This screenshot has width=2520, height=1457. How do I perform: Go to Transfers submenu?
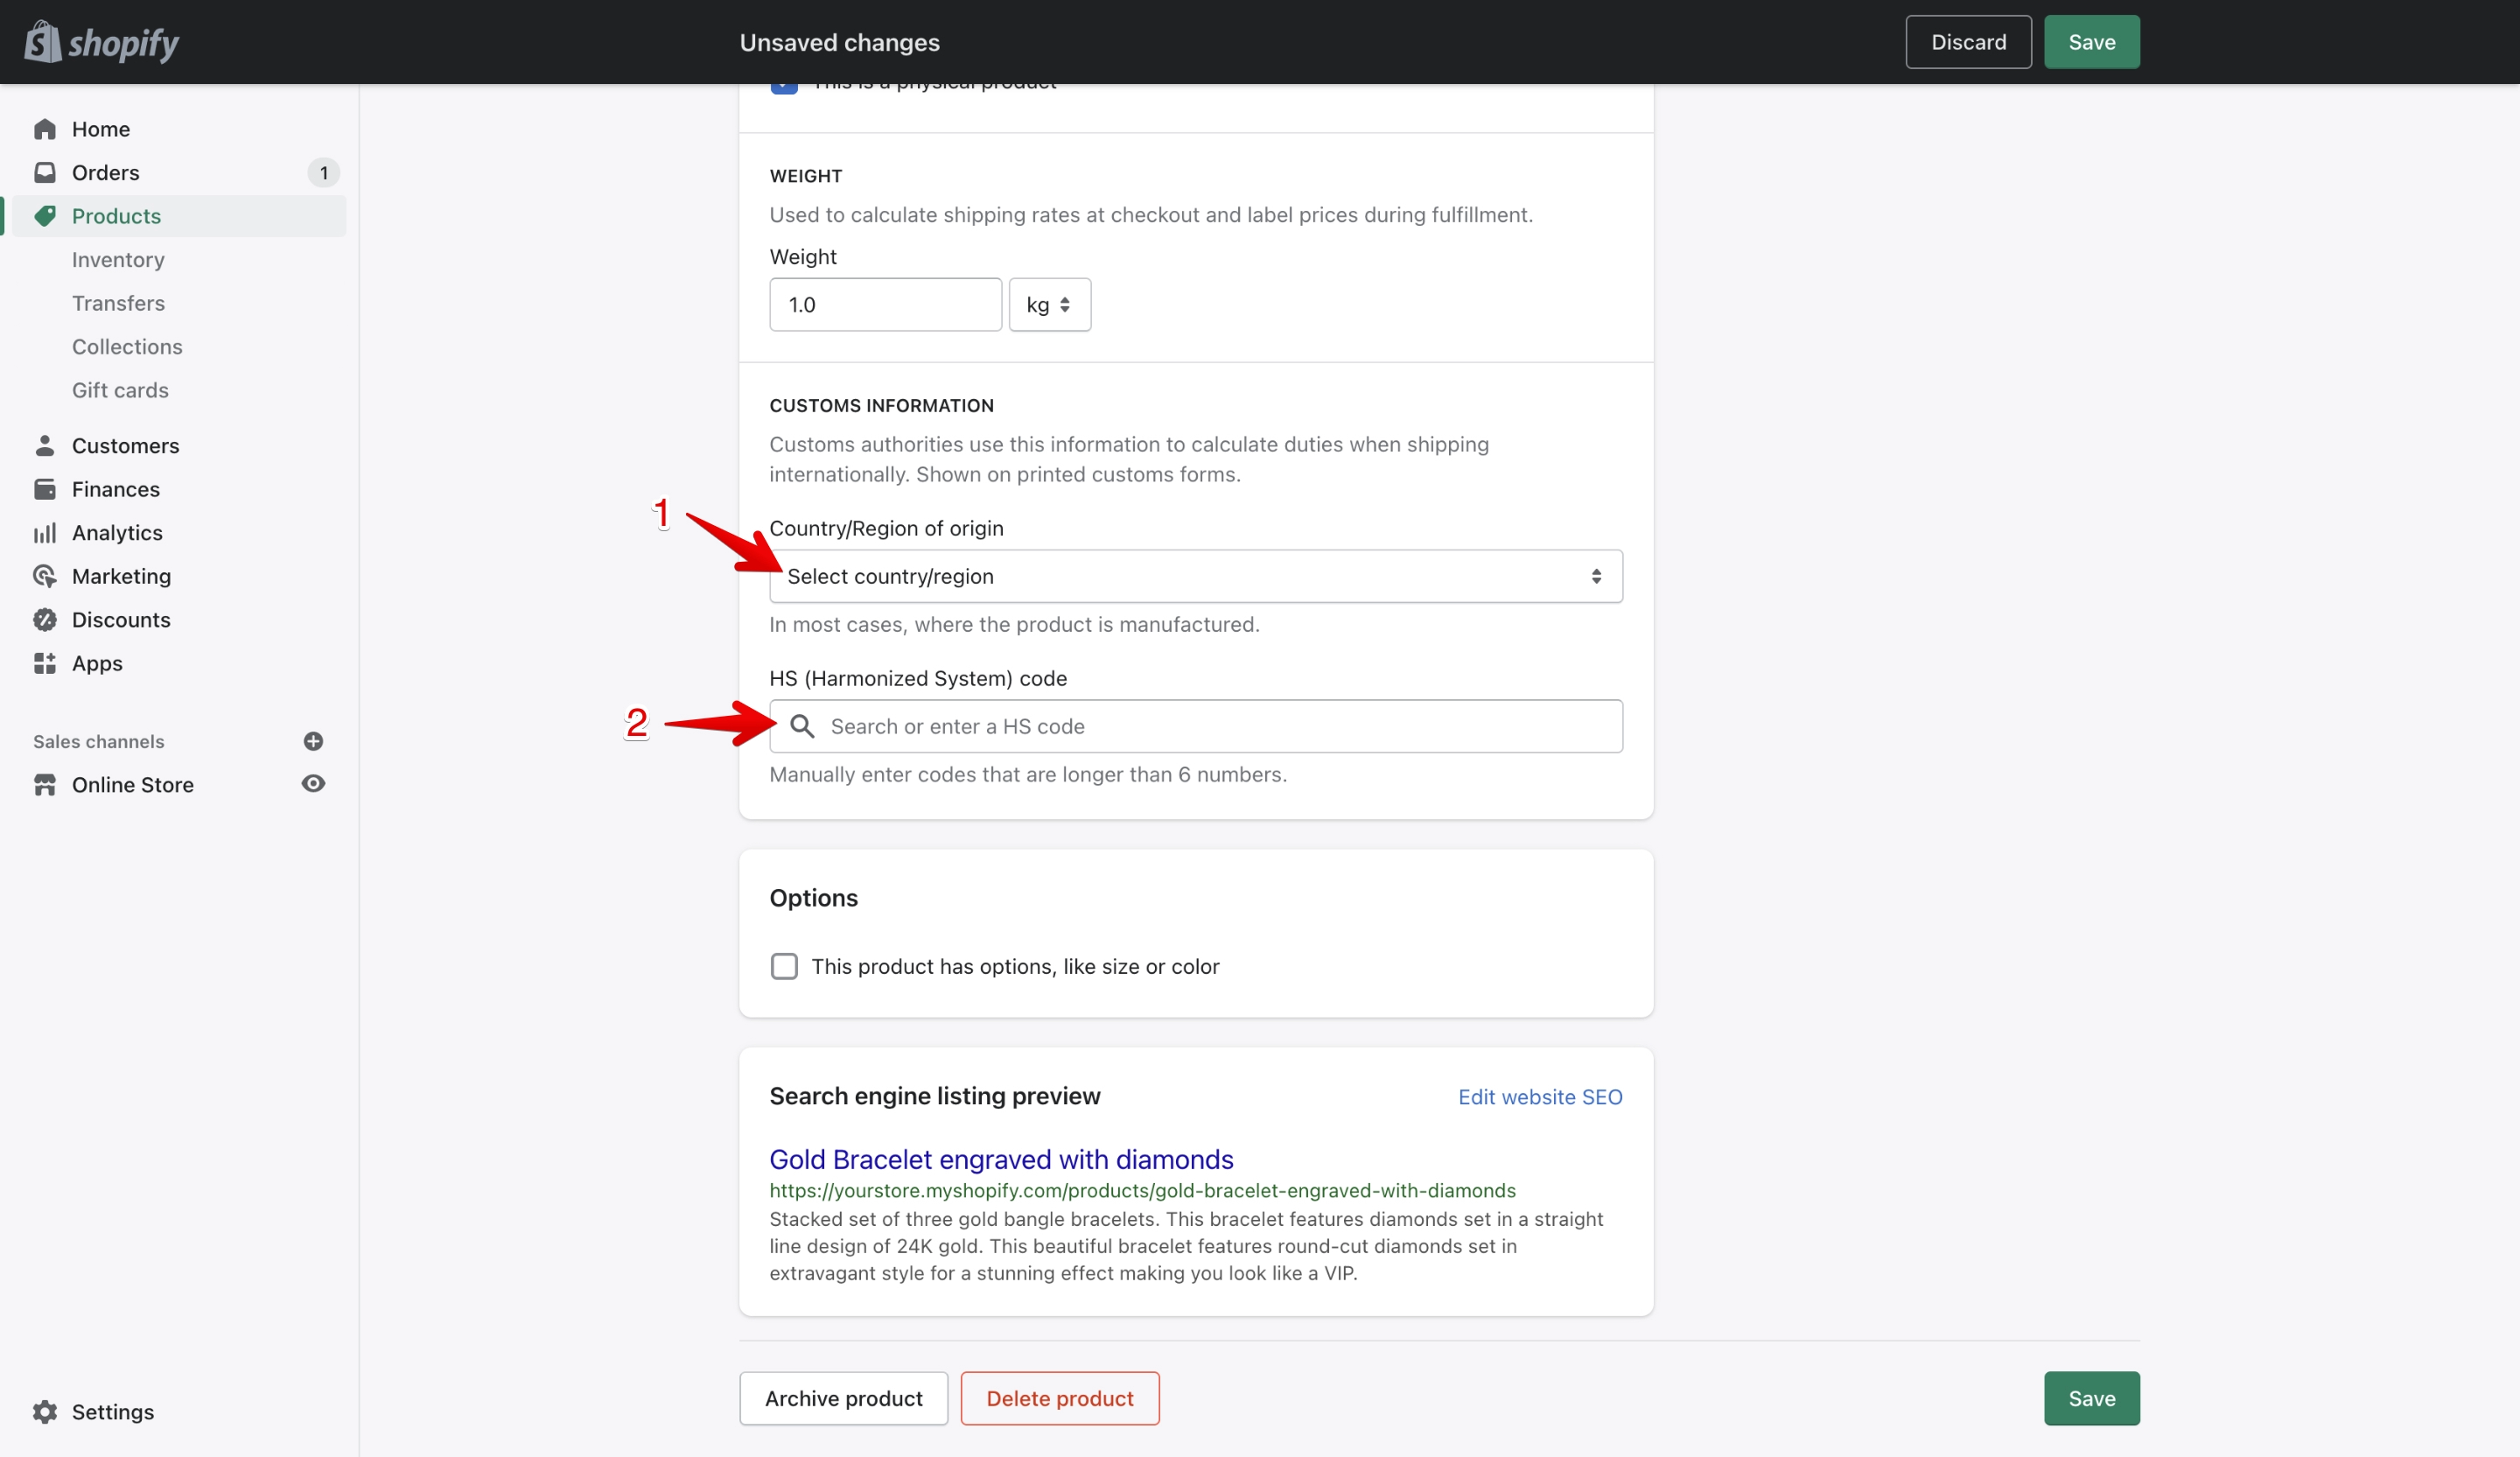point(118,303)
